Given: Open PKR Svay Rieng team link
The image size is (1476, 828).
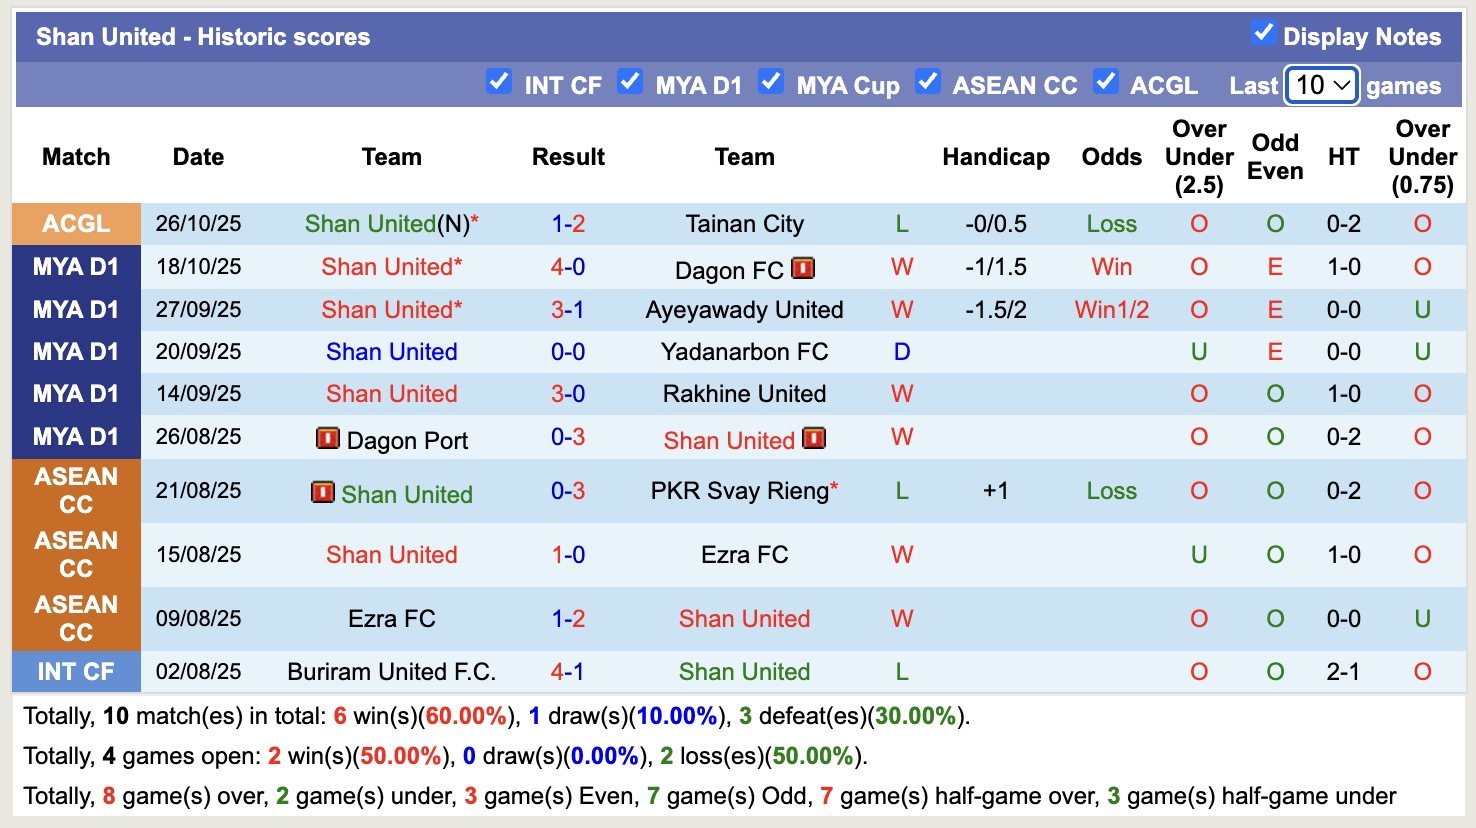Looking at the screenshot, I should pos(739,491).
